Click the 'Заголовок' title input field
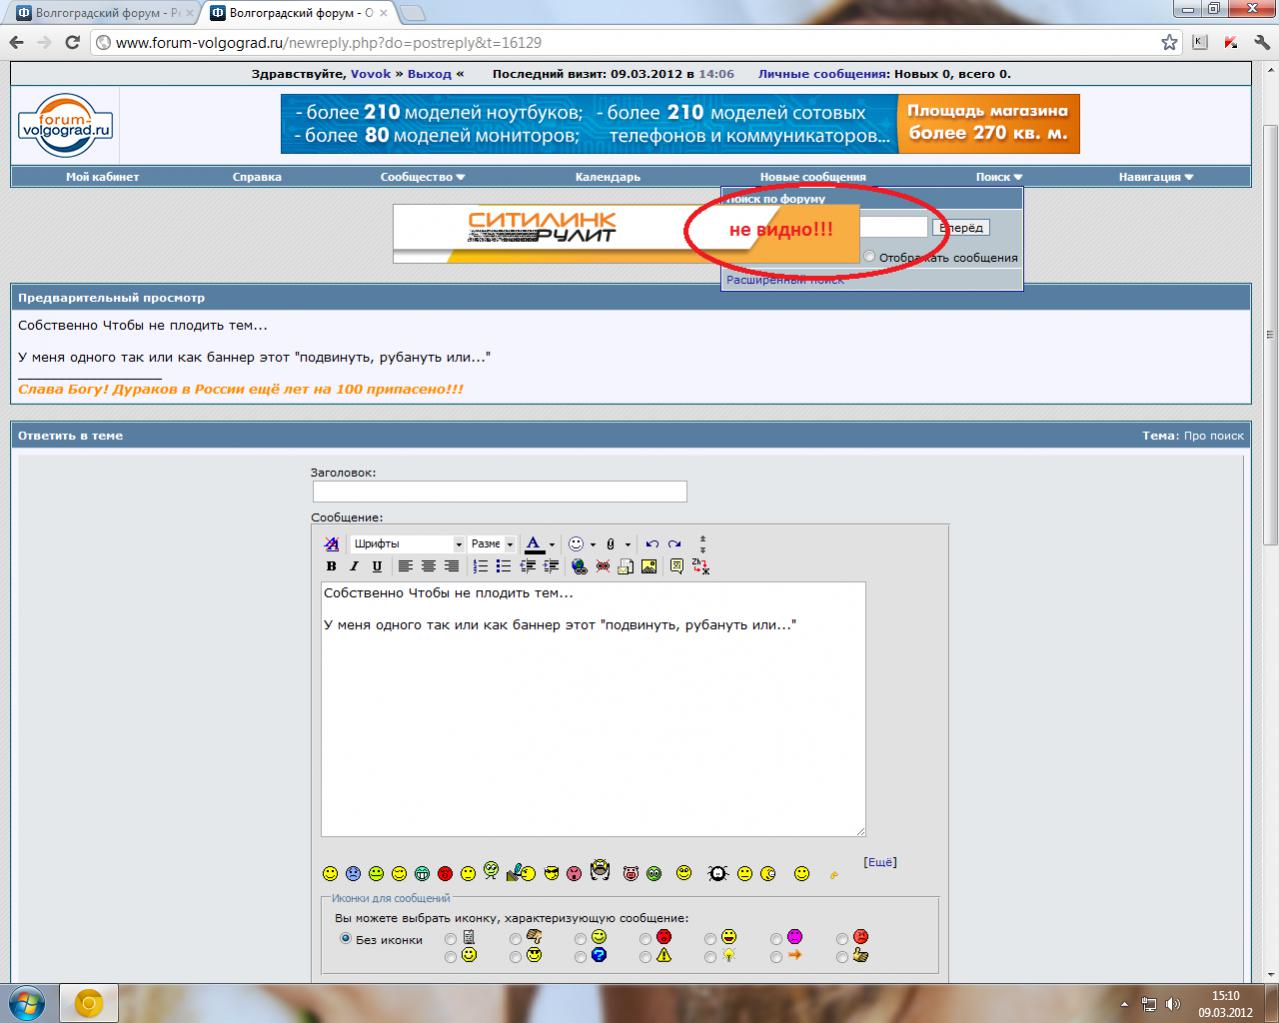 point(500,491)
